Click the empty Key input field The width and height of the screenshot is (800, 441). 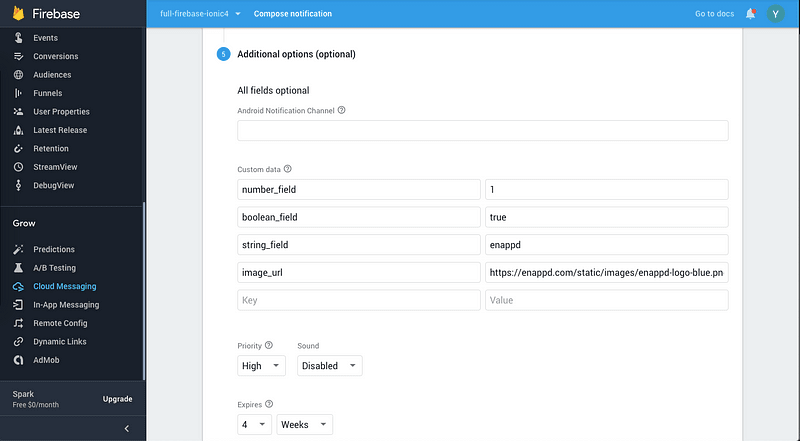[359, 300]
